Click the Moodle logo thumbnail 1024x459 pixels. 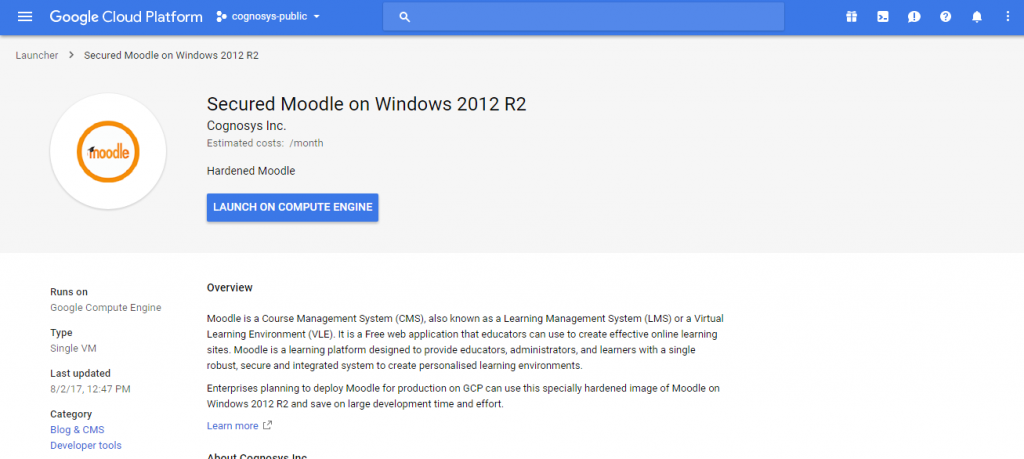pos(108,151)
